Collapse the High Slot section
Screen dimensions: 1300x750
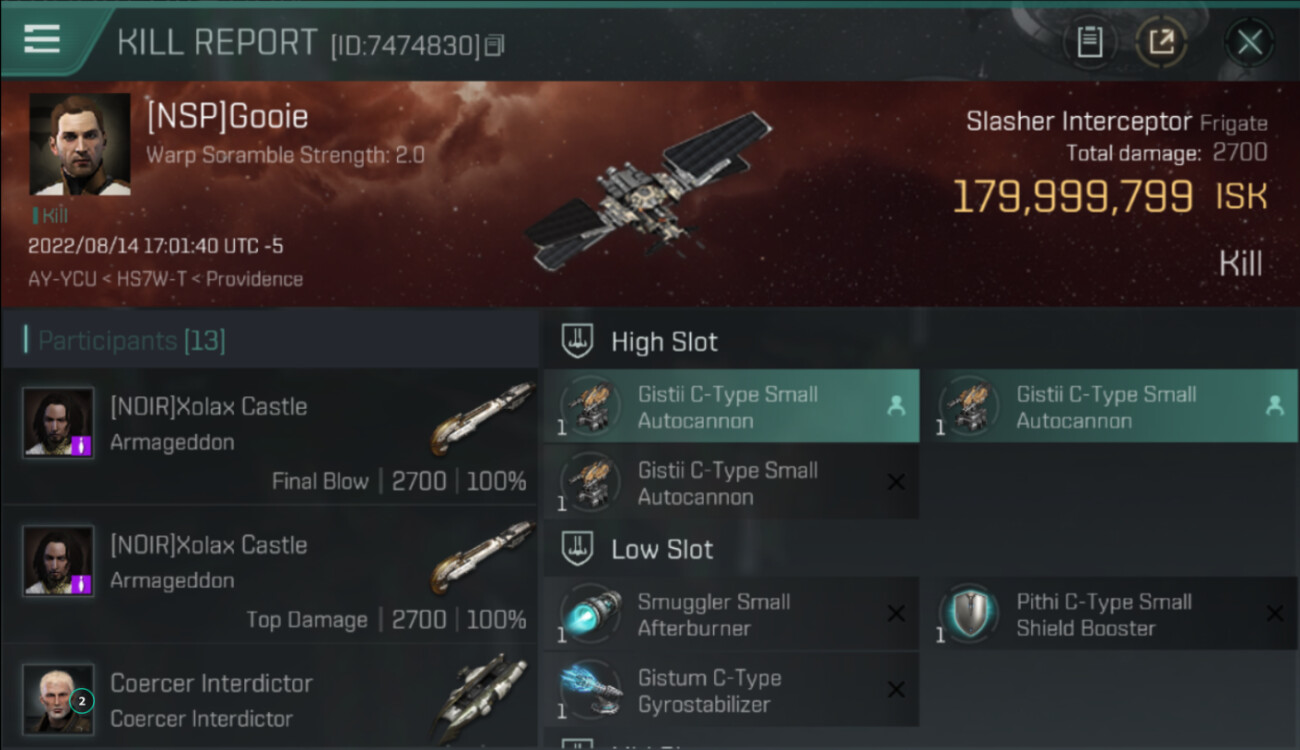click(x=640, y=342)
